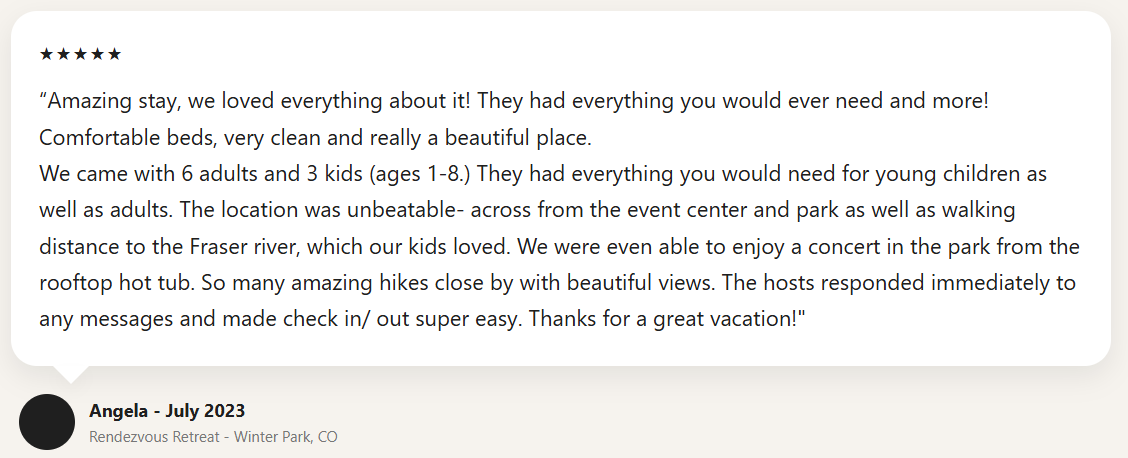Click the fifth and last rating star
1128x458 pixels.
click(x=114, y=54)
